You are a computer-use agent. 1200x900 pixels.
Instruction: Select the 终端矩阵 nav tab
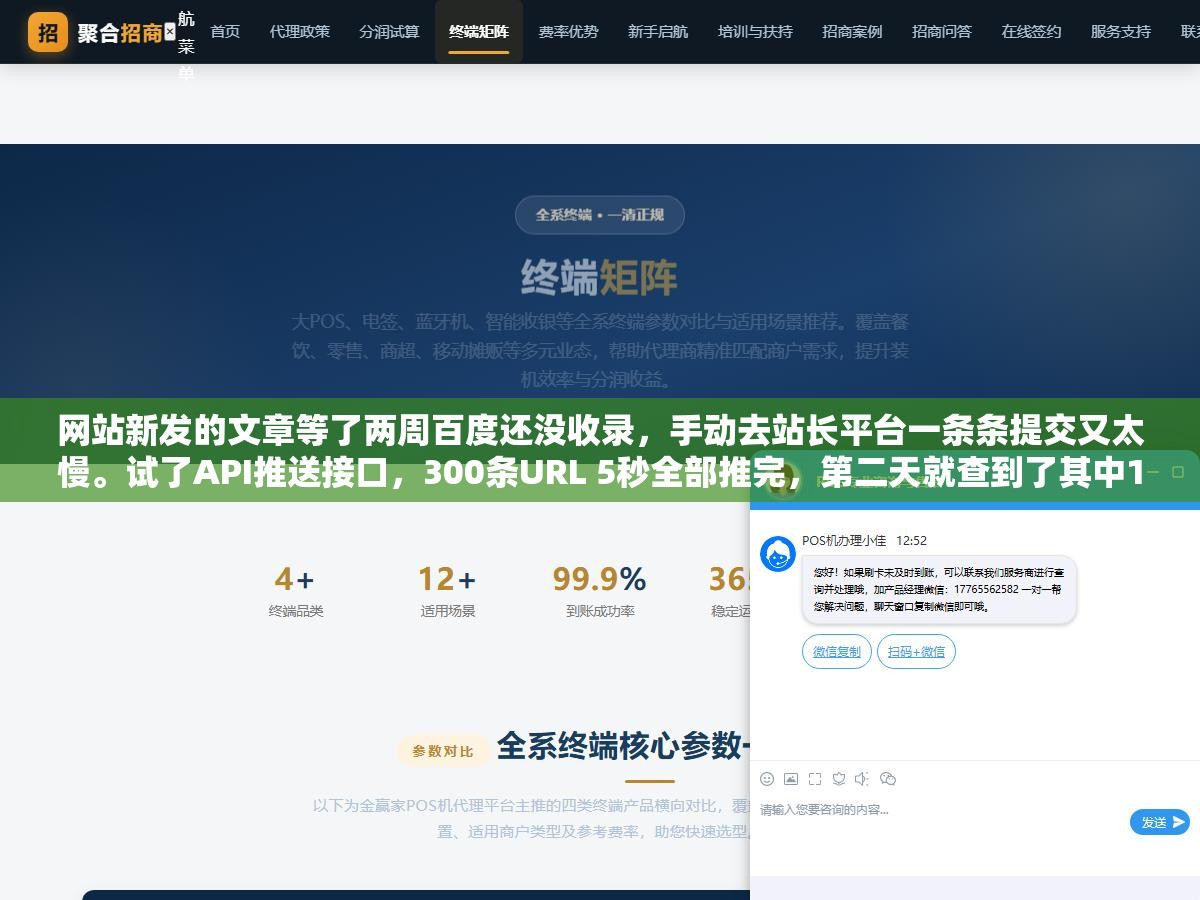click(479, 32)
